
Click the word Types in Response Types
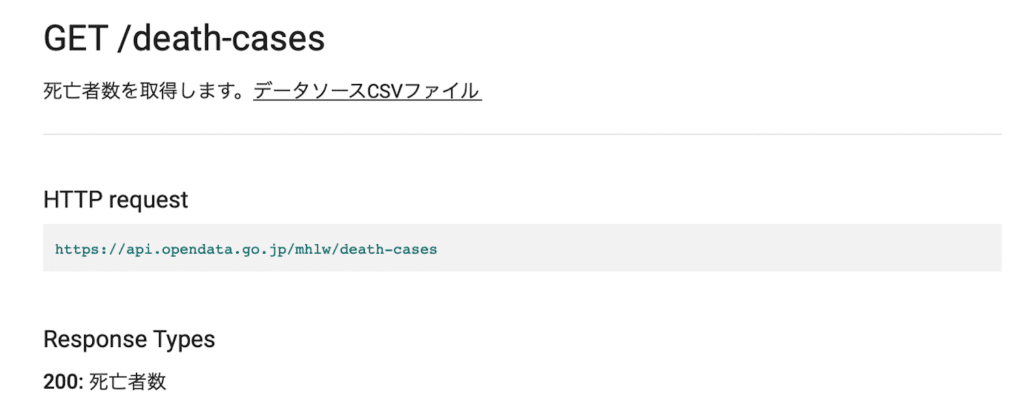coord(184,340)
